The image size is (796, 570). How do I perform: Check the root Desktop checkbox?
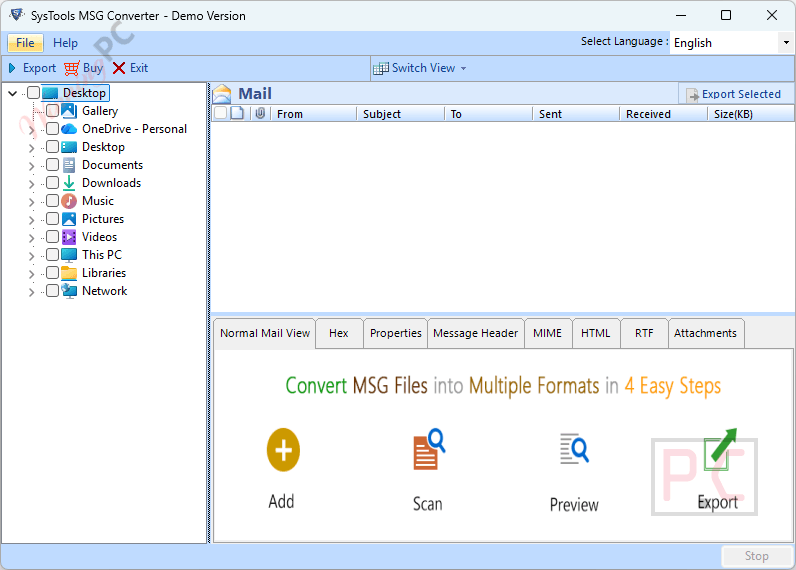(x=34, y=92)
